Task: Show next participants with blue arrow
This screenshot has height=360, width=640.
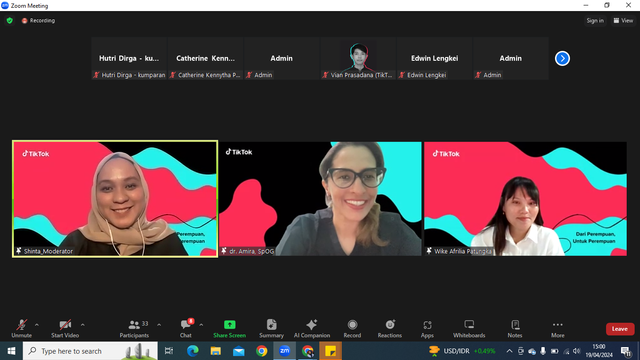Action: tap(562, 58)
